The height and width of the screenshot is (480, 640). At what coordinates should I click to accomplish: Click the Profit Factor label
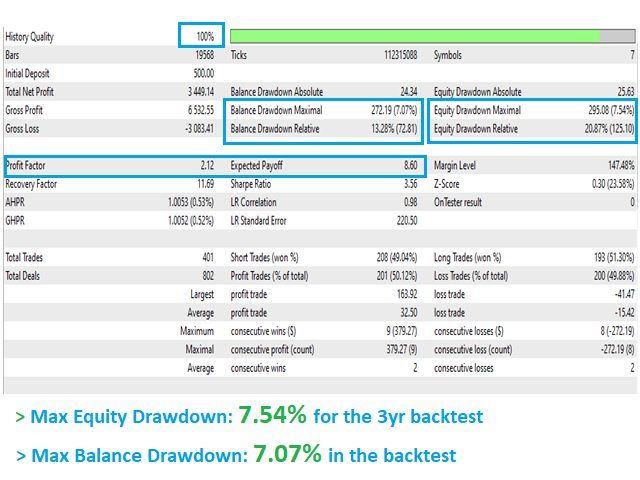(25, 165)
